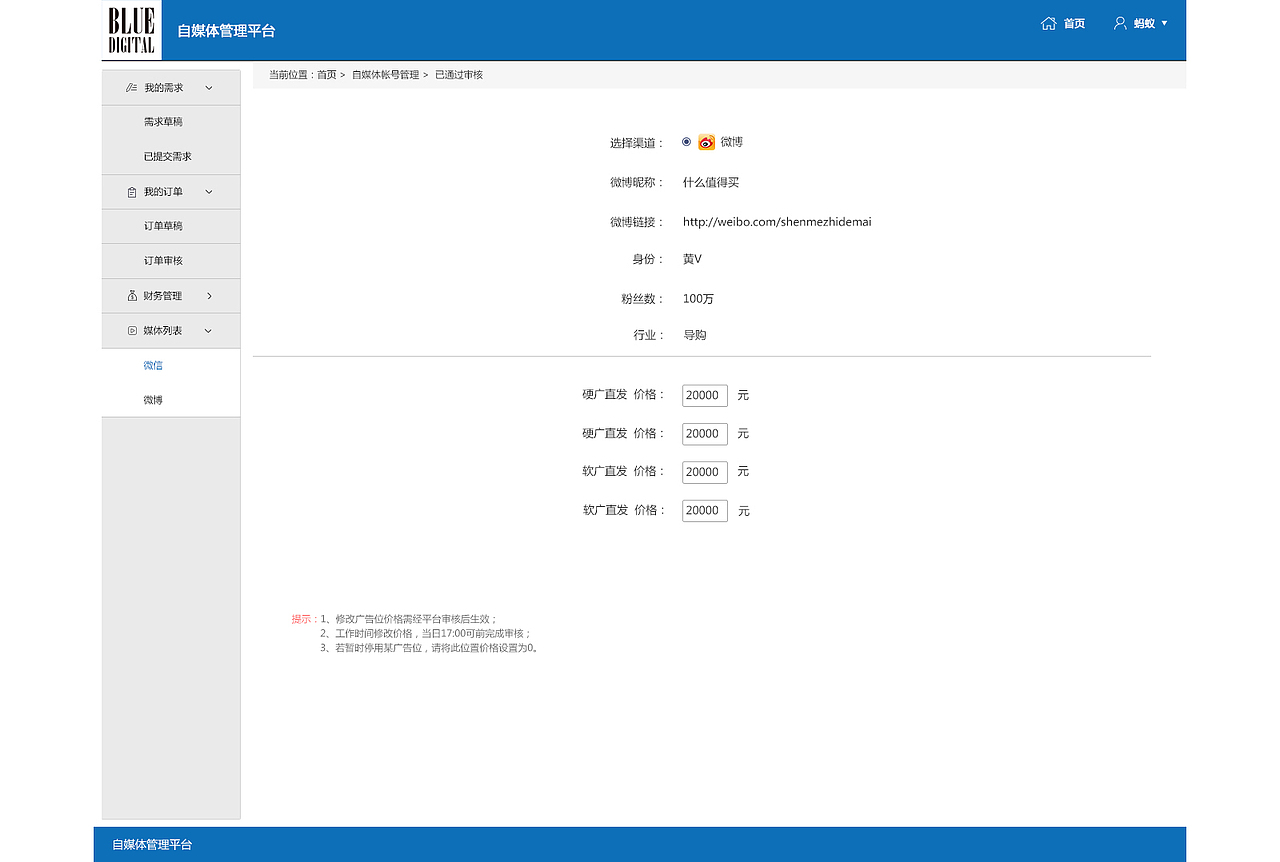Viewport: 1280px width, 862px height.
Task: Click tip line about 价格设置为0
Action: [x=429, y=648]
